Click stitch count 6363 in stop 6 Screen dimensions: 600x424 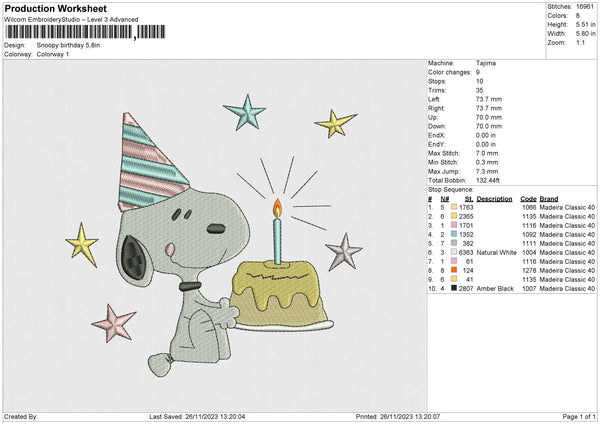pyautogui.click(x=466, y=253)
